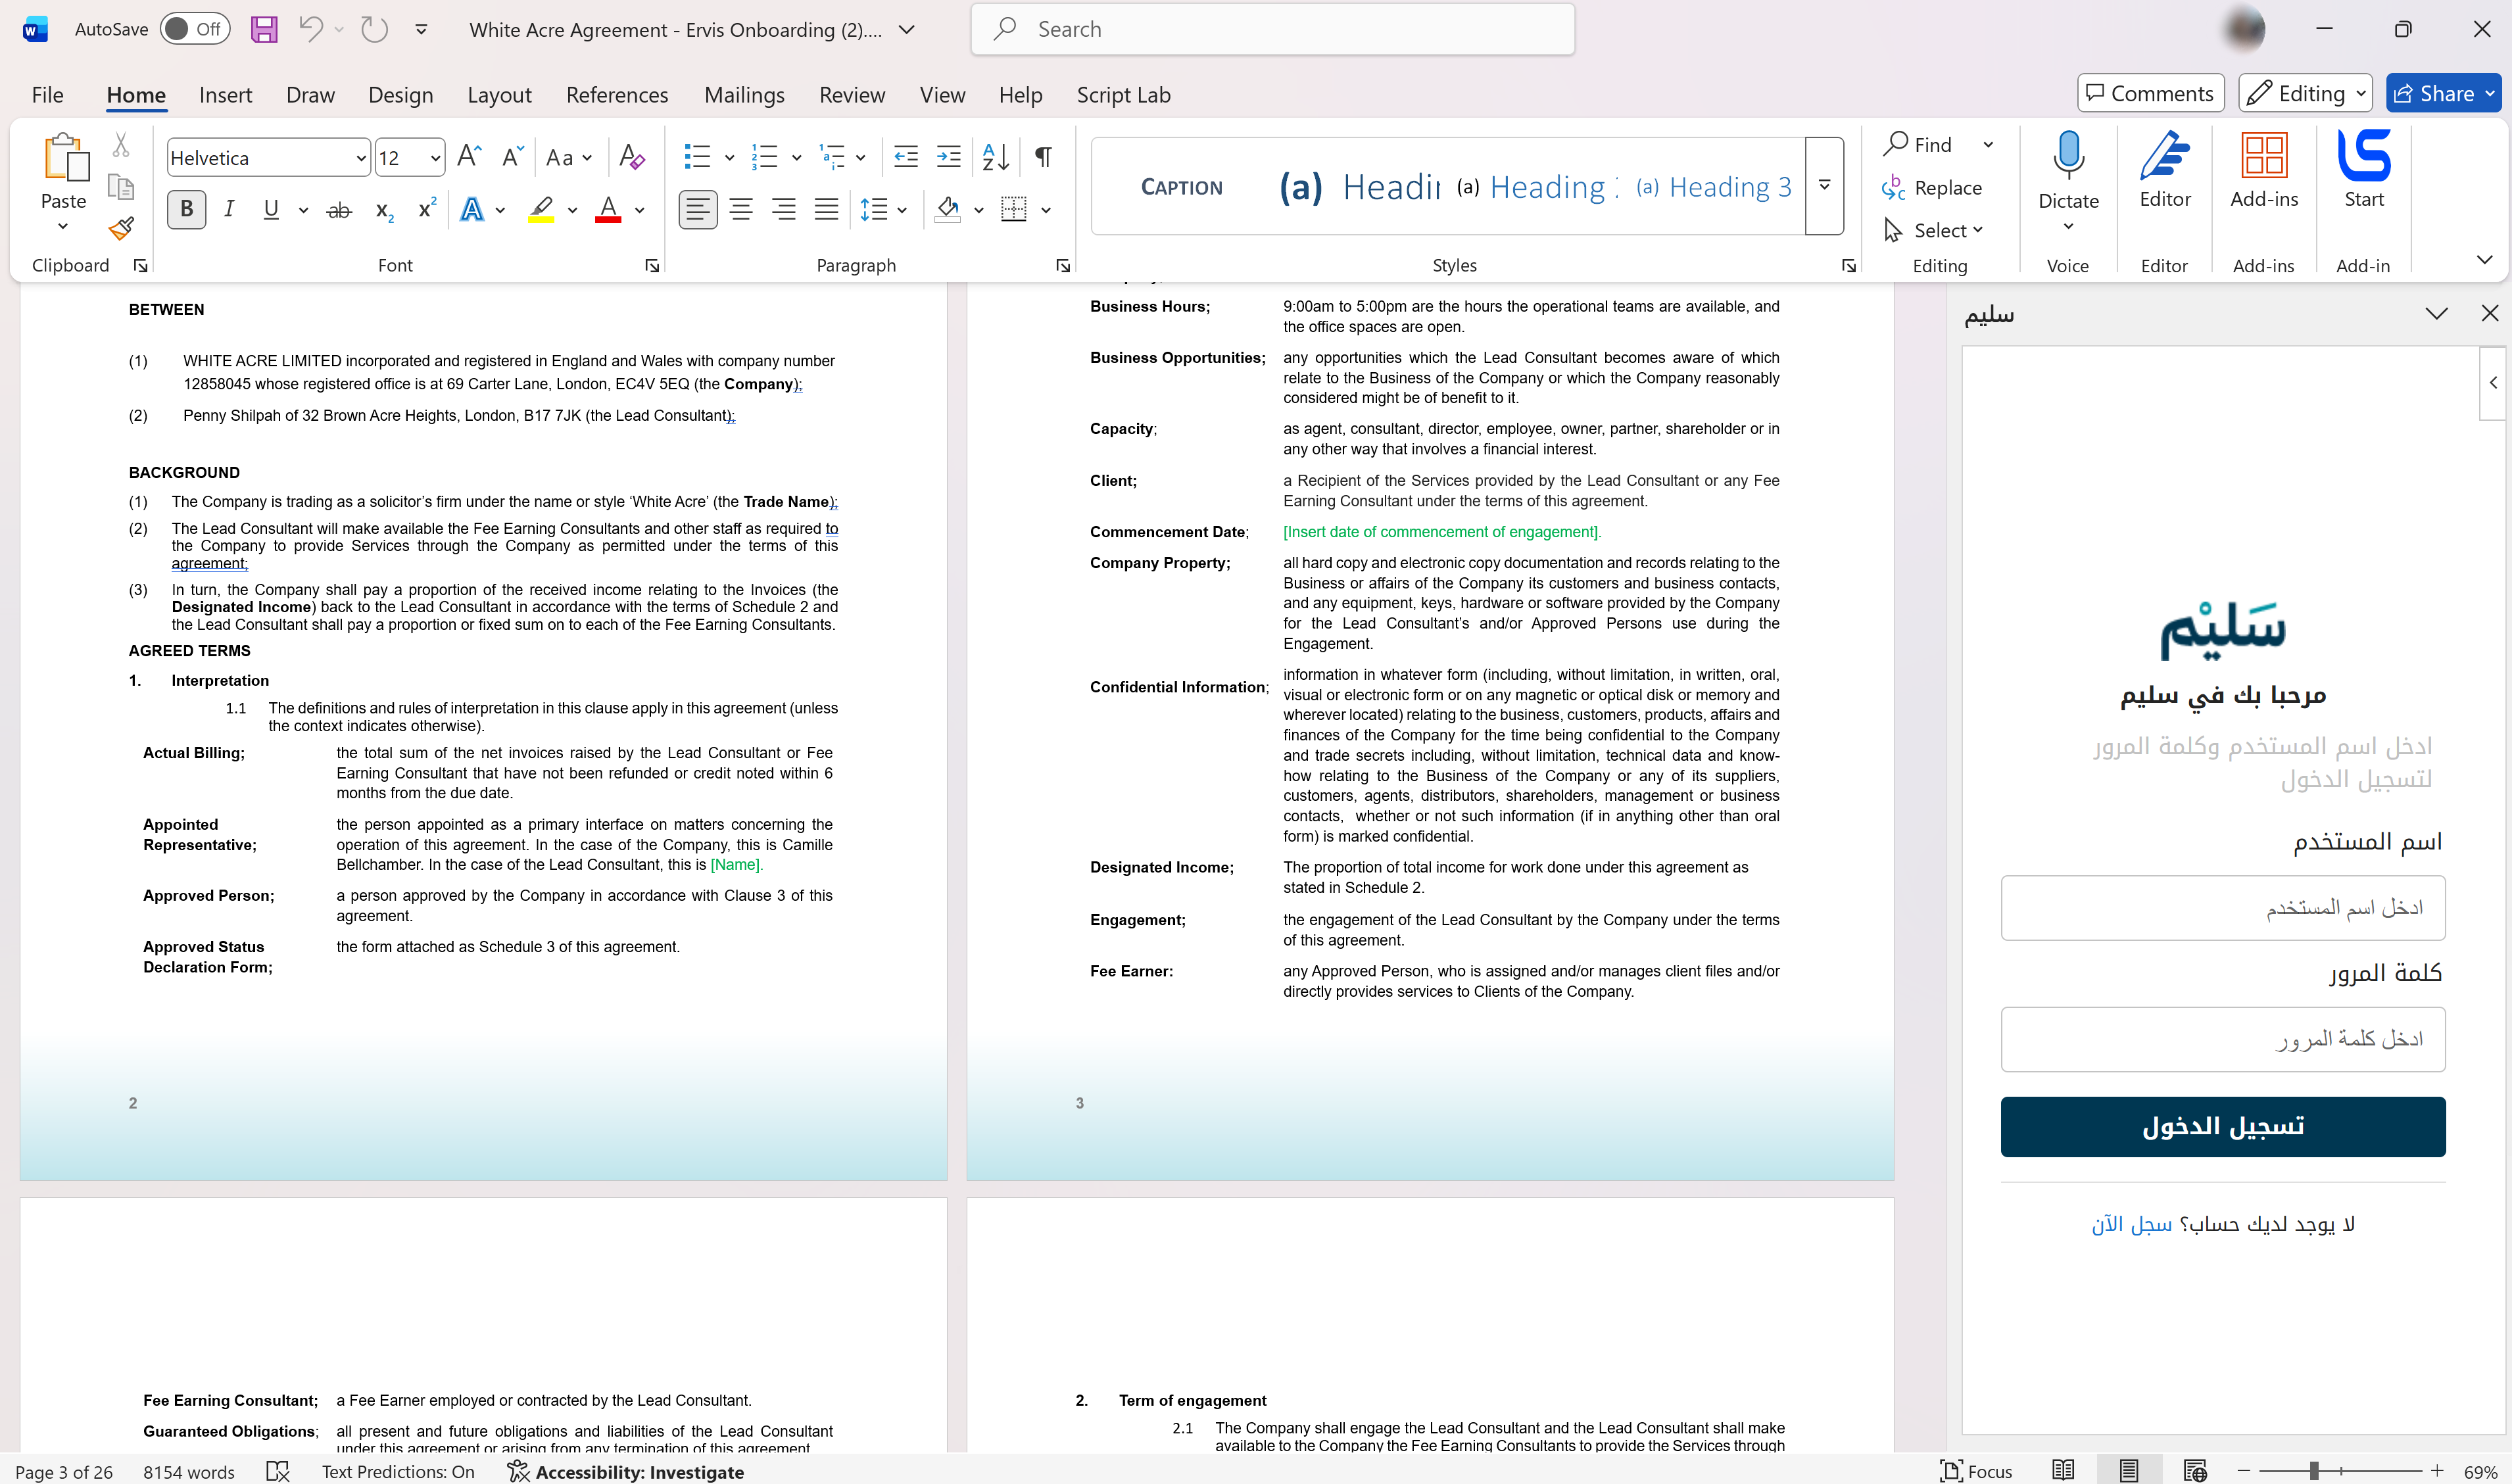Toggle bold formatting in the Font group
This screenshot has width=2512, height=1484.
pos(186,209)
